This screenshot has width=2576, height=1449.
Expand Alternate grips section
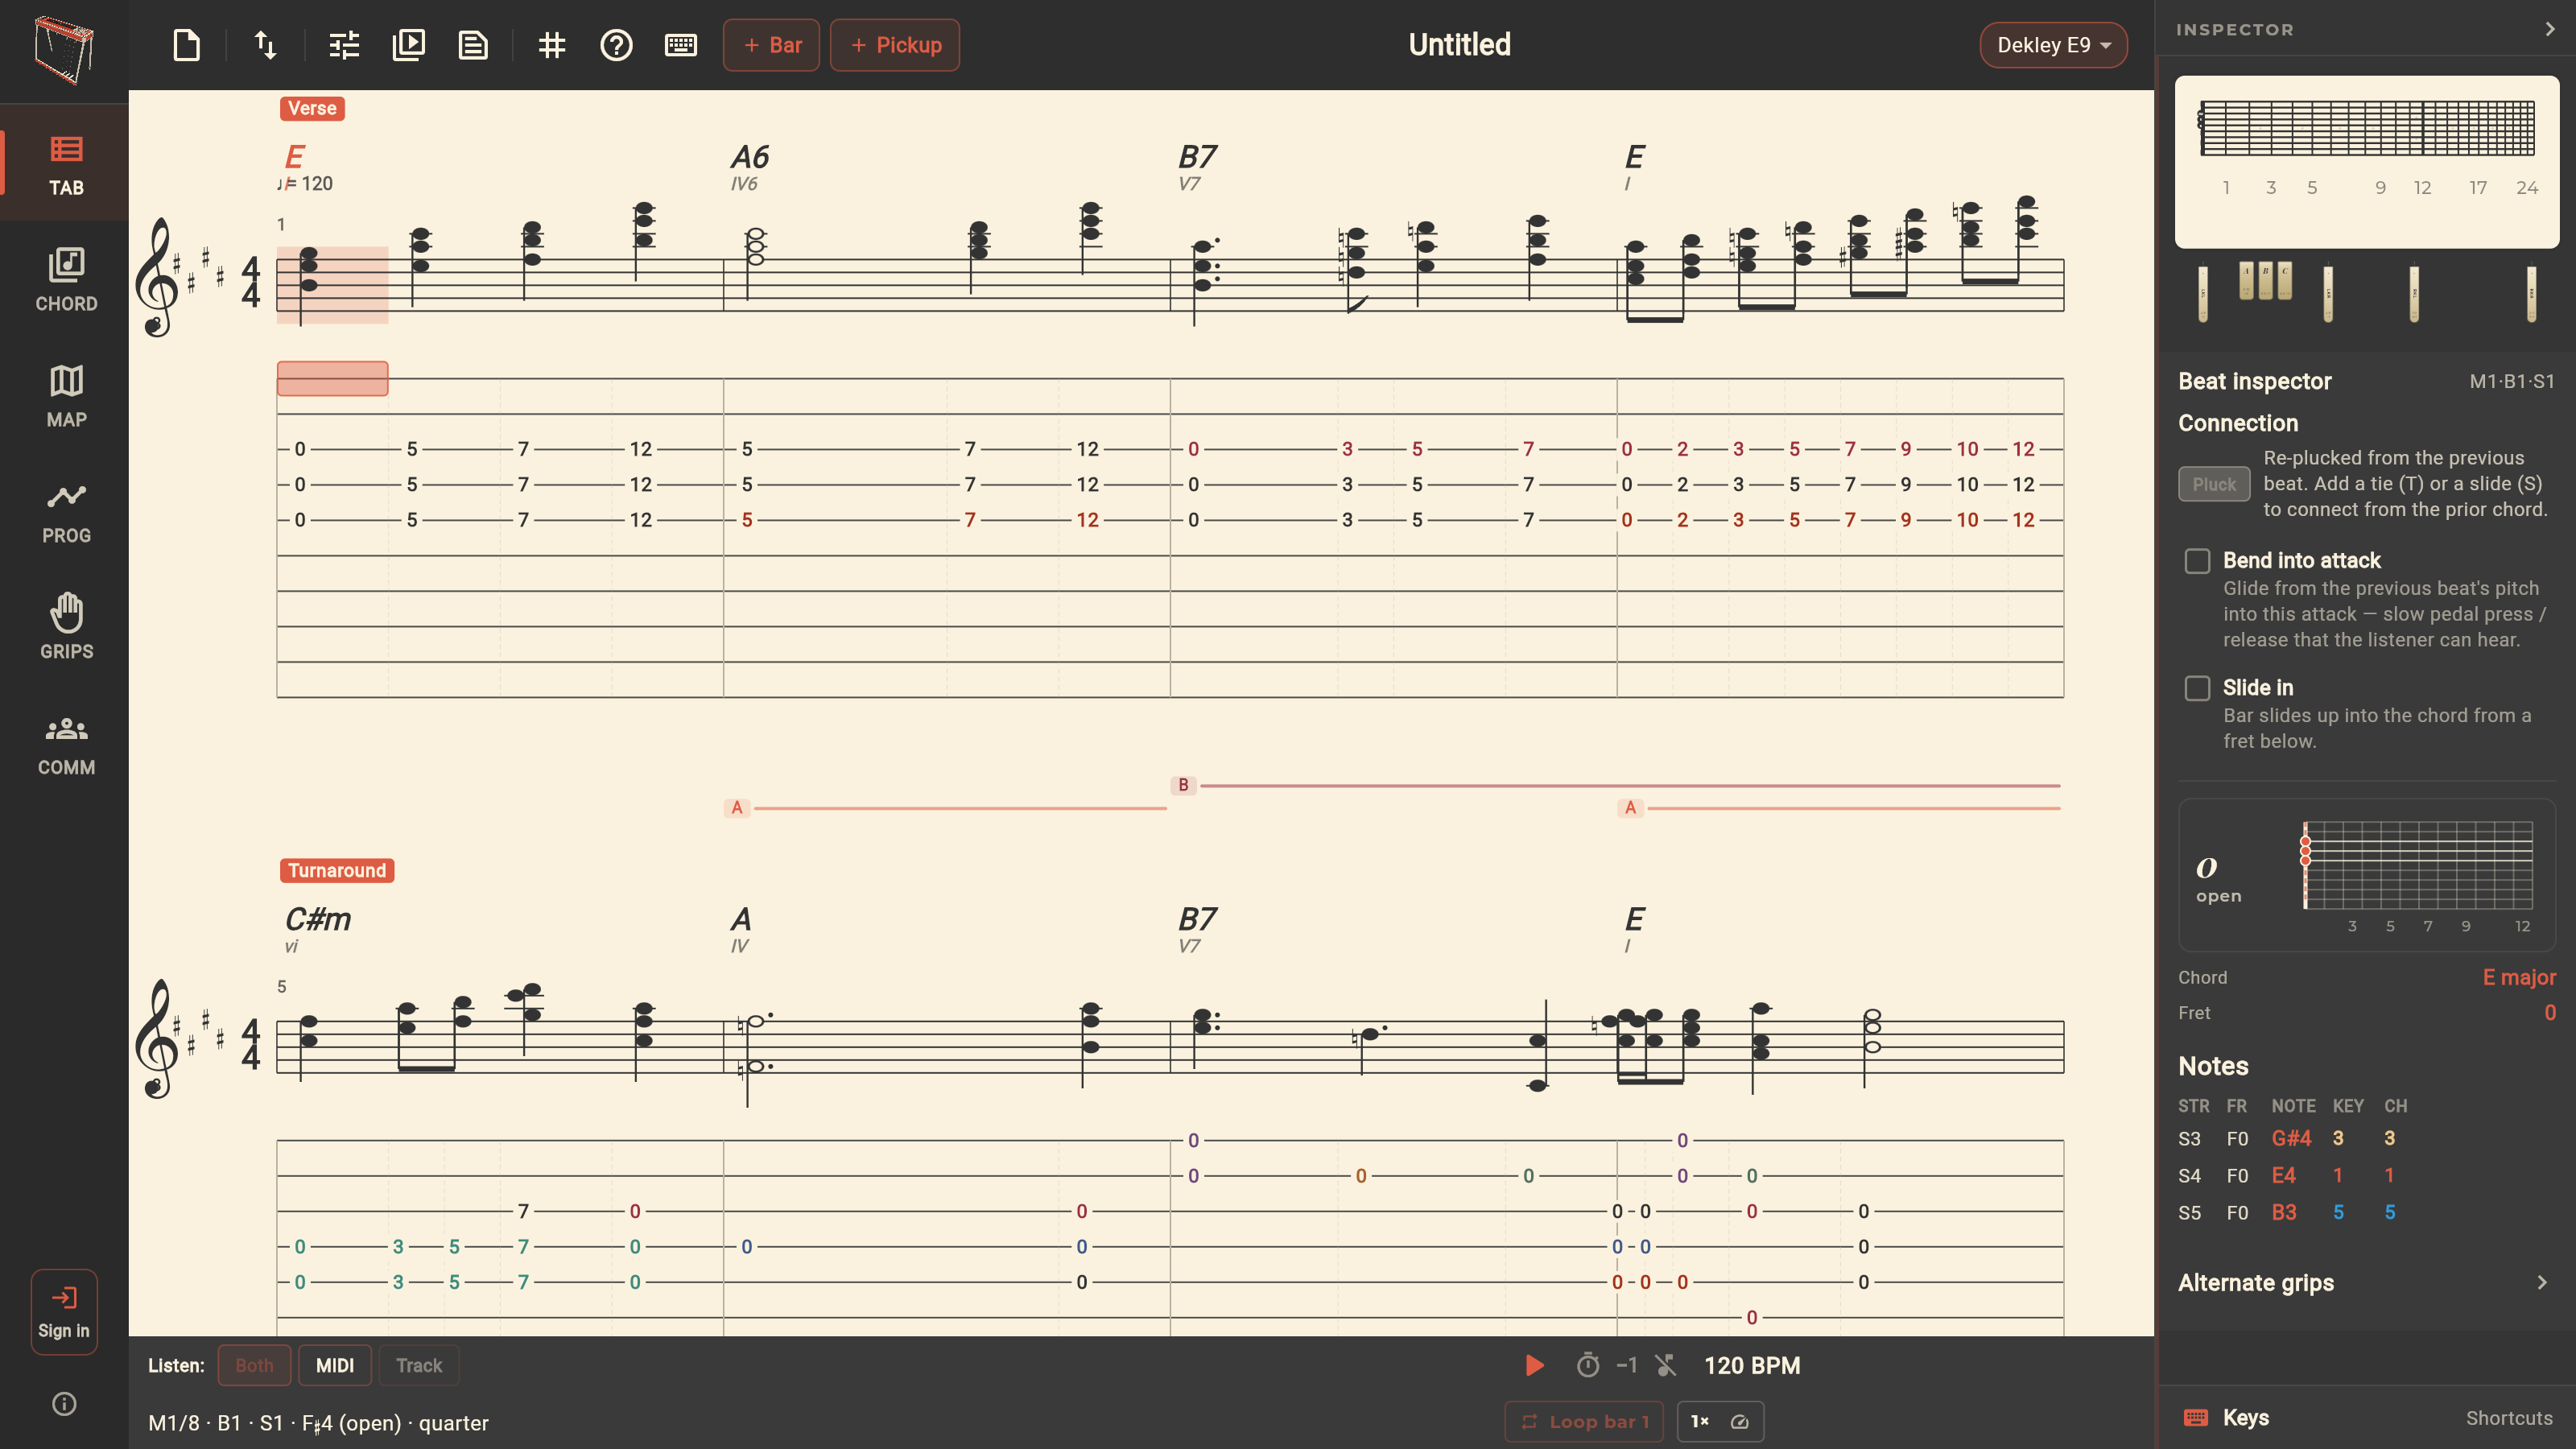pyautogui.click(x=2365, y=1282)
